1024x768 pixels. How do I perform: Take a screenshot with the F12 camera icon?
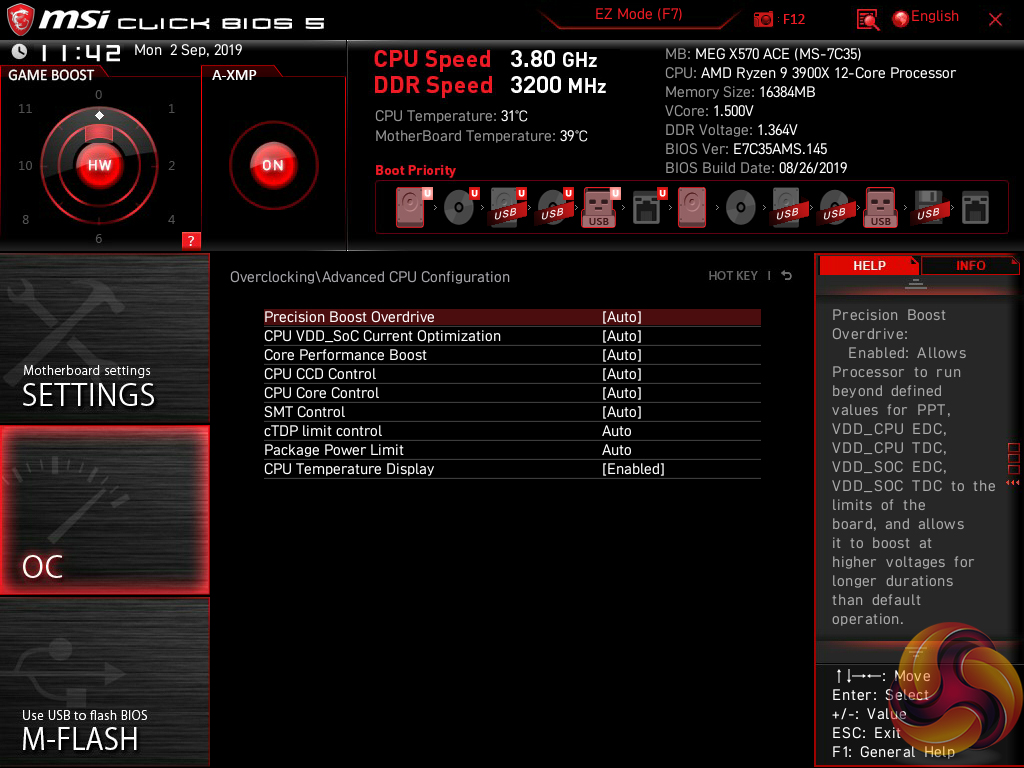(763, 19)
